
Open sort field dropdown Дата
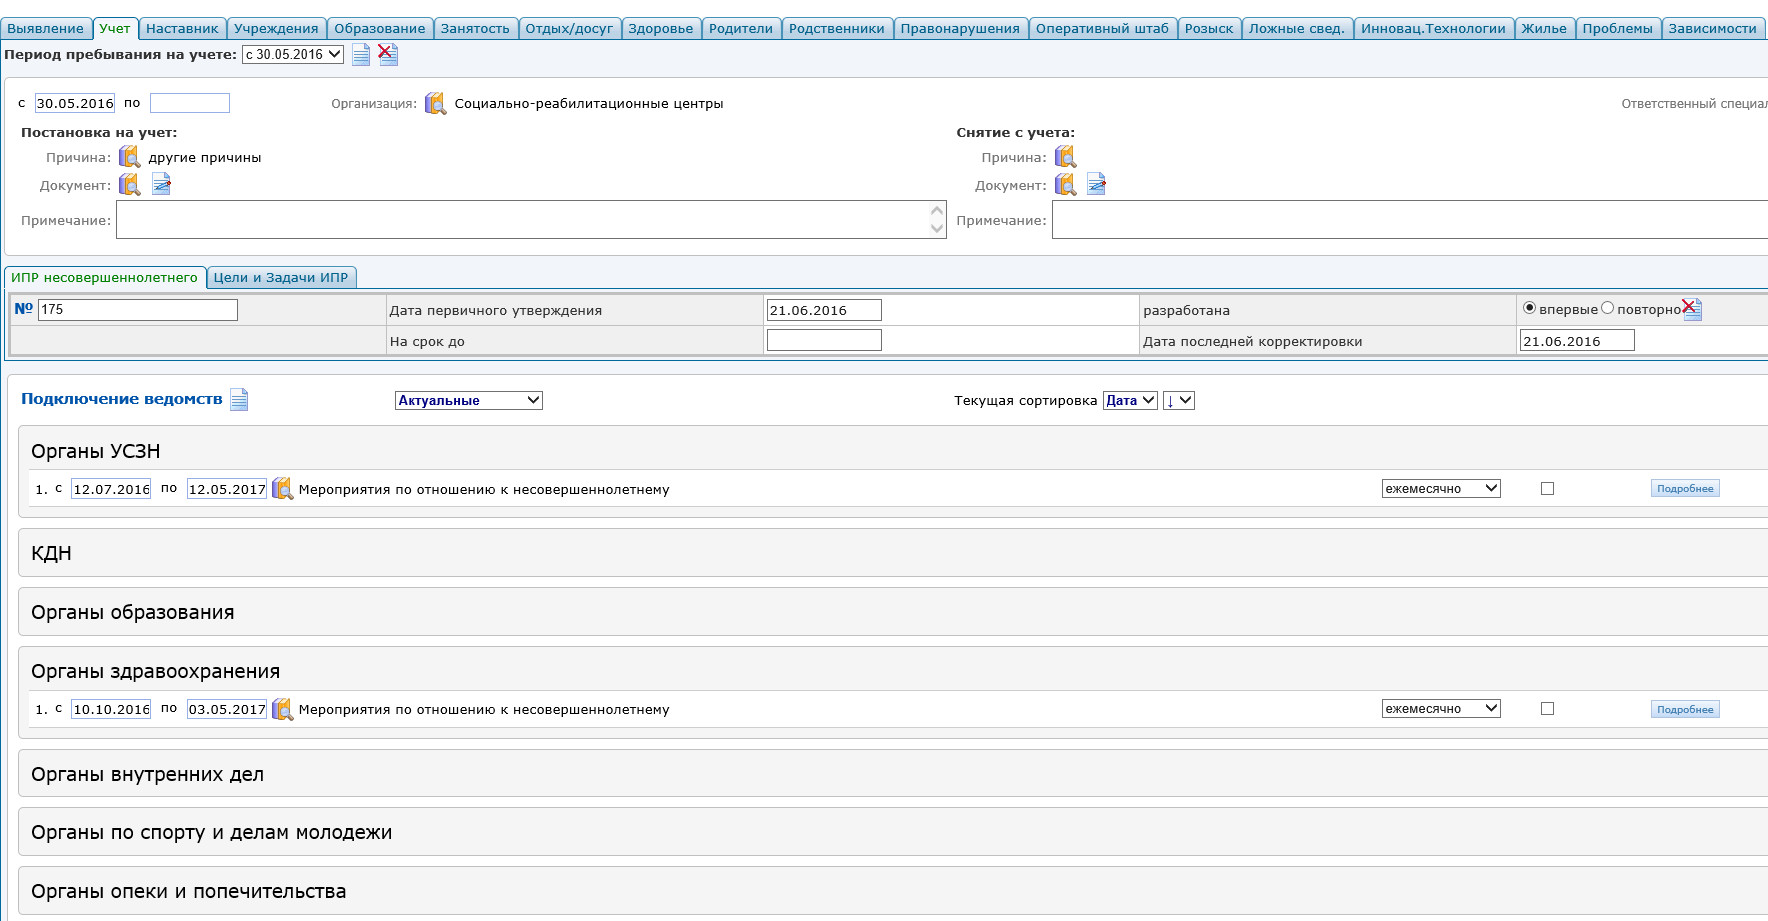1130,400
